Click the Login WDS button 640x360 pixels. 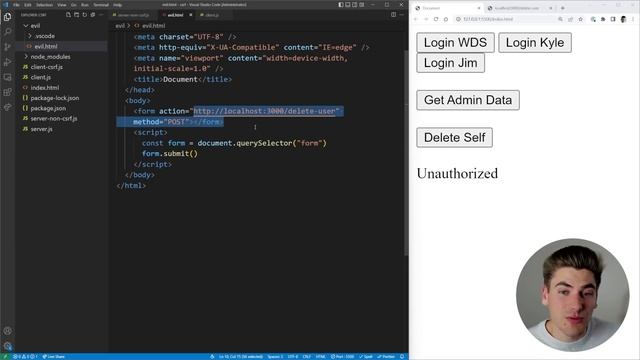point(455,42)
